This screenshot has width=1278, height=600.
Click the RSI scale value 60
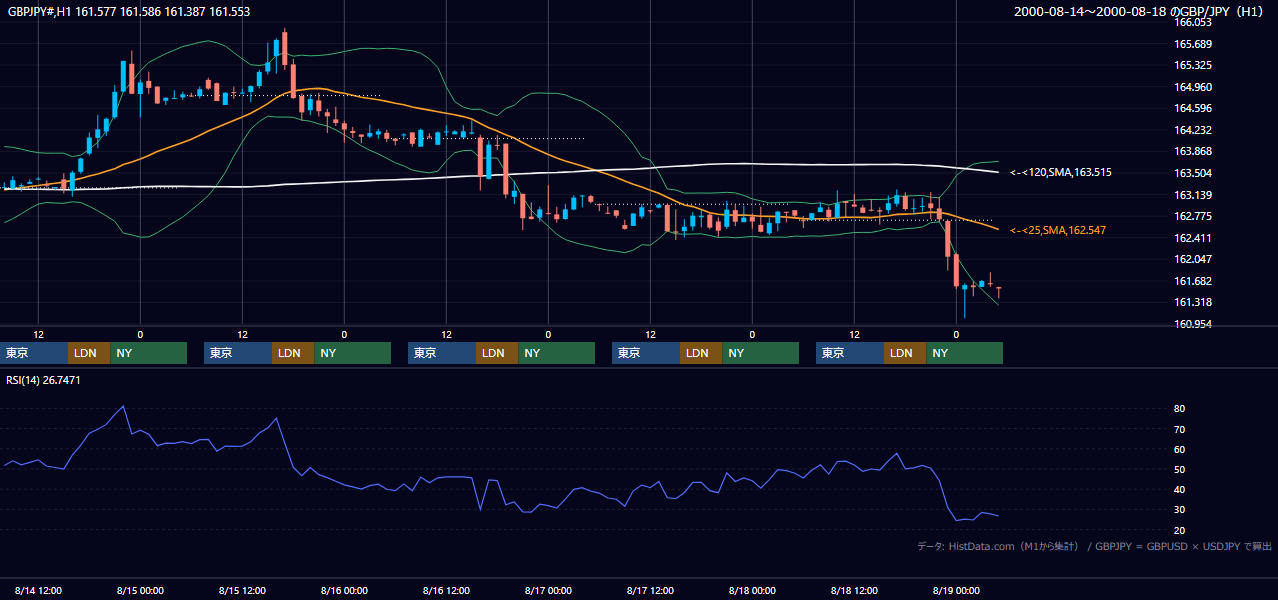(x=1180, y=449)
